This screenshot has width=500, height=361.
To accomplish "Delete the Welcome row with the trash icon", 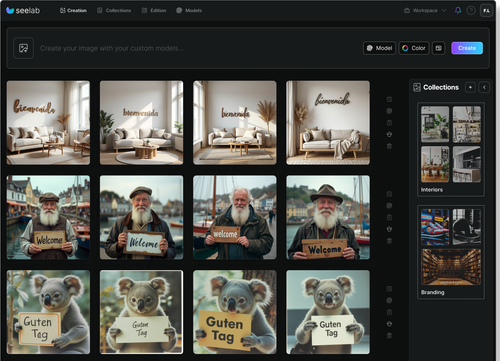I will 389,241.
